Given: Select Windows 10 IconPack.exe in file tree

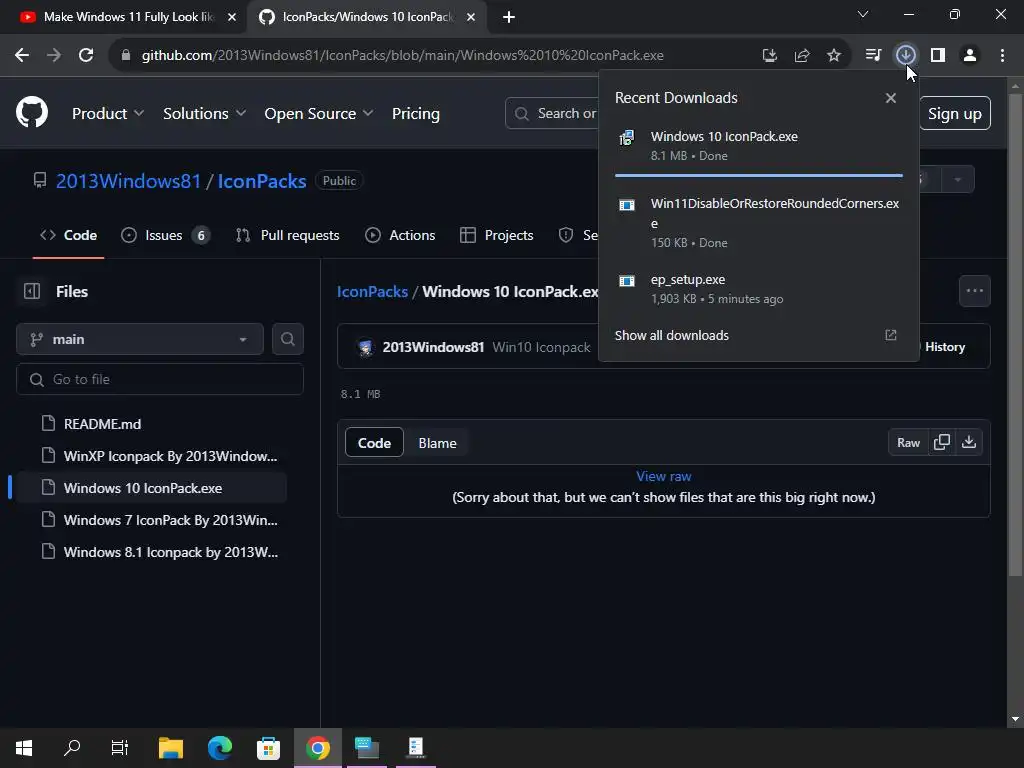Looking at the screenshot, I should 143,488.
